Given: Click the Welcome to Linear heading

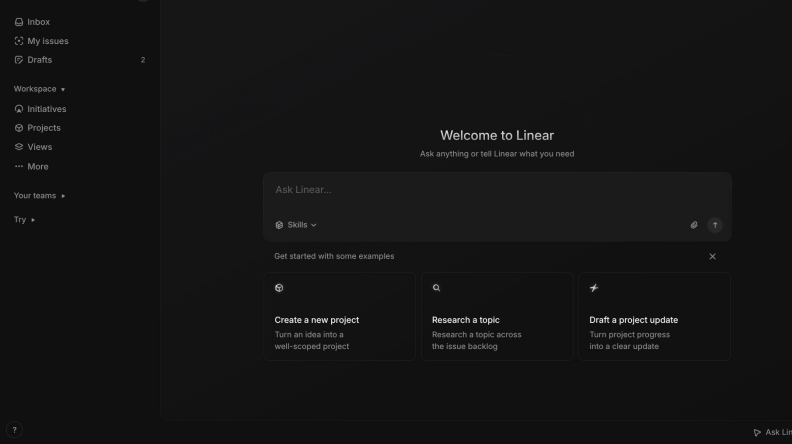Looking at the screenshot, I should point(497,135).
